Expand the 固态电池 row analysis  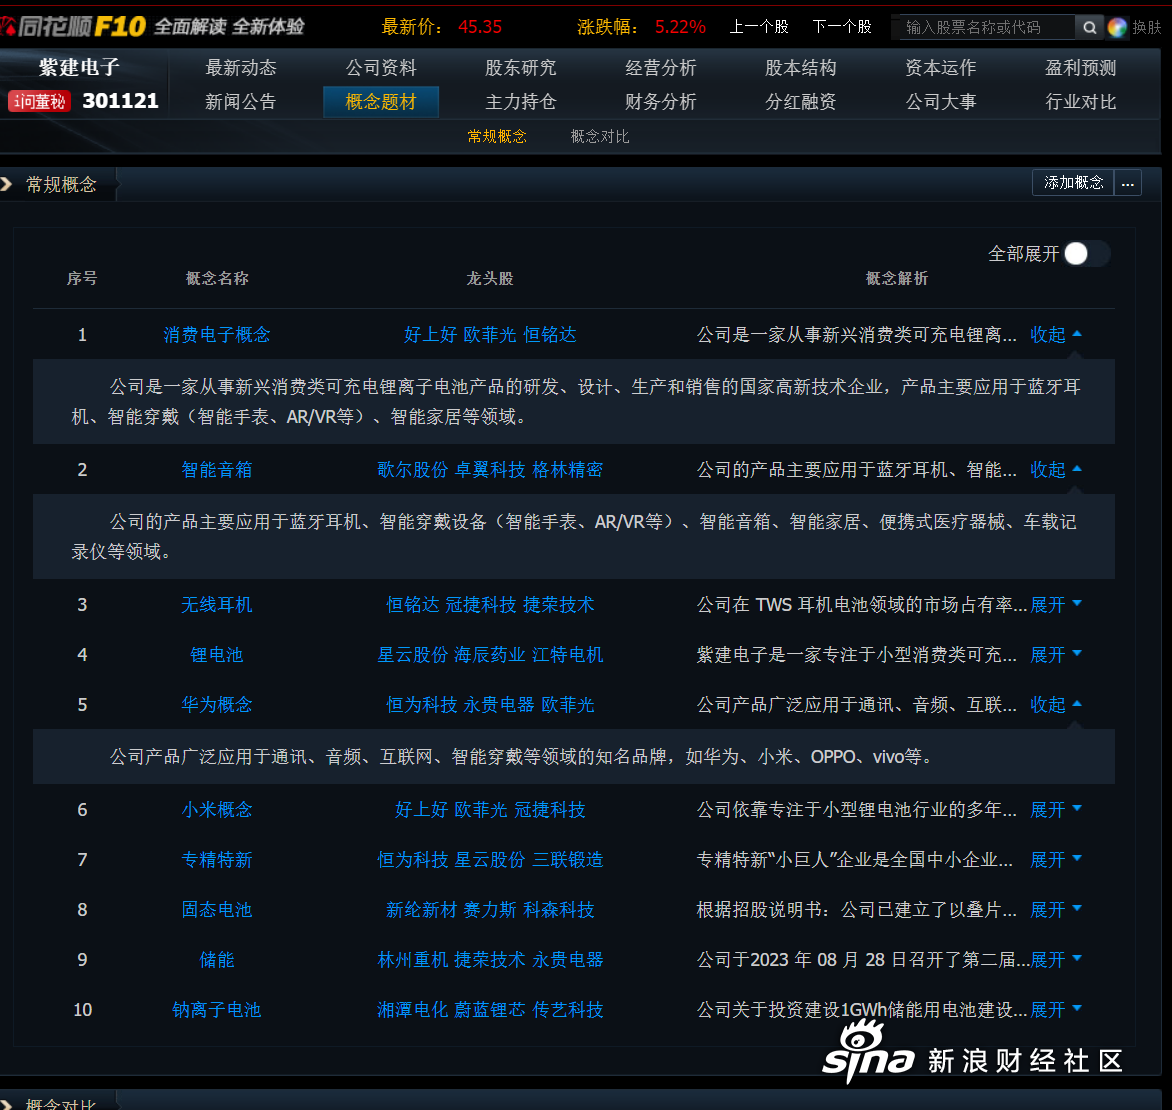click(1055, 910)
